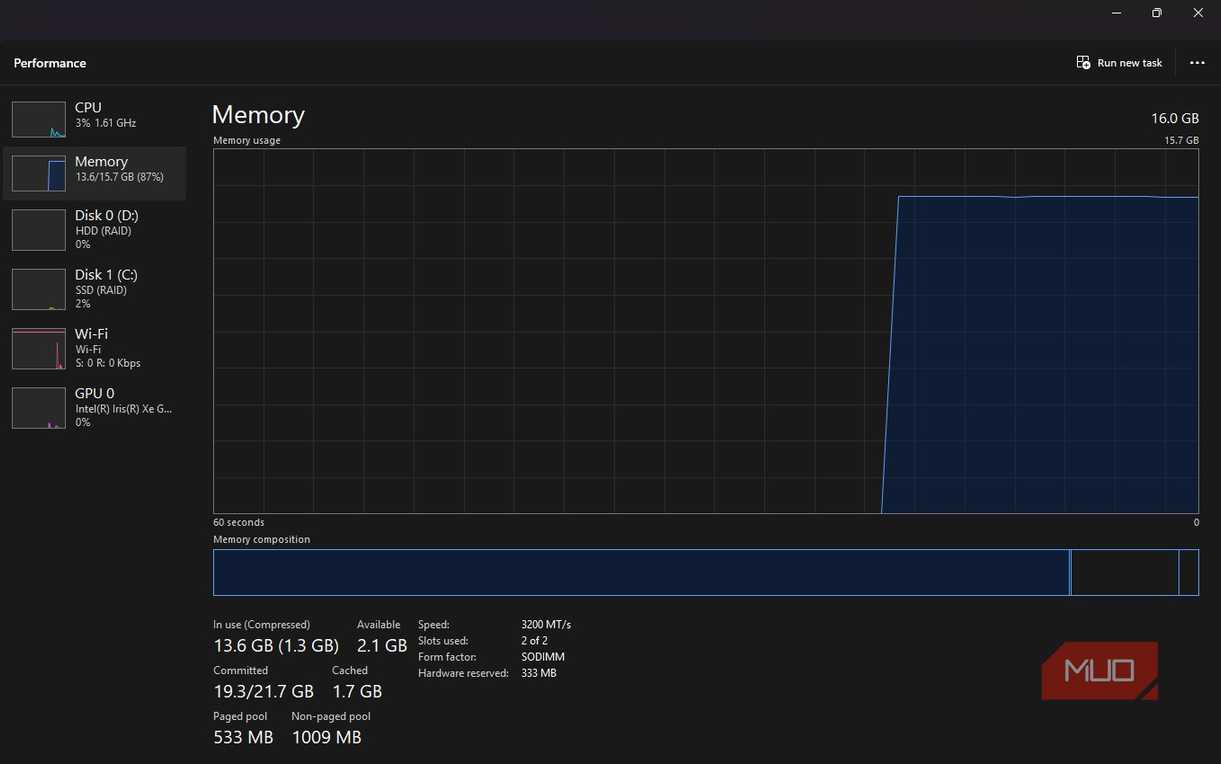The image size is (1221, 764).
Task: Click the 2.1 GB available value
Action: (382, 646)
